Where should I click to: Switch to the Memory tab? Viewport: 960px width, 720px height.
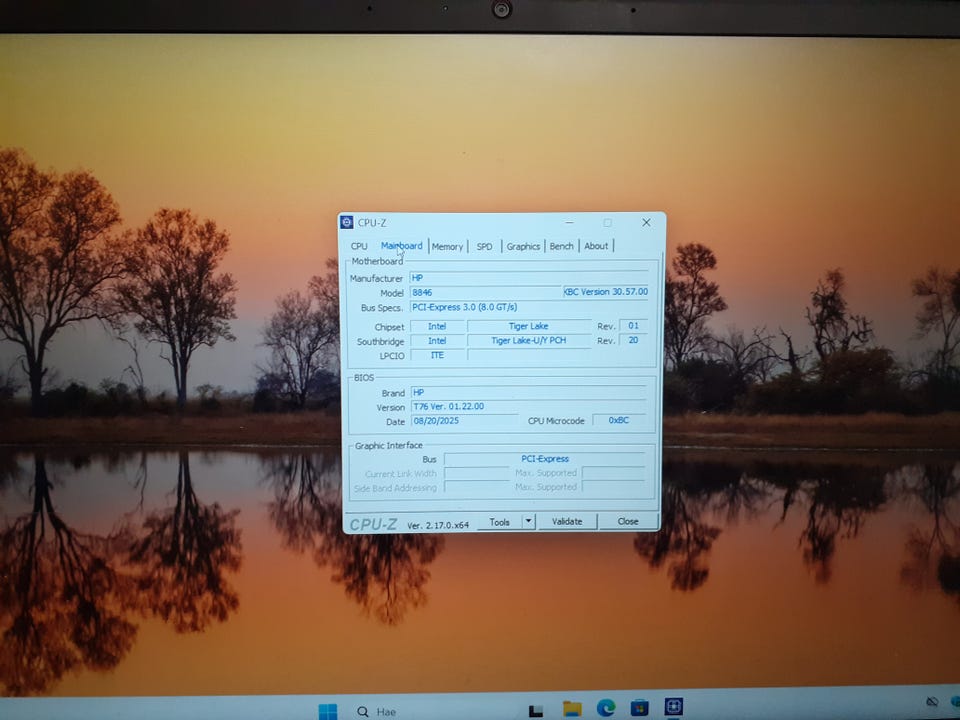pos(447,246)
